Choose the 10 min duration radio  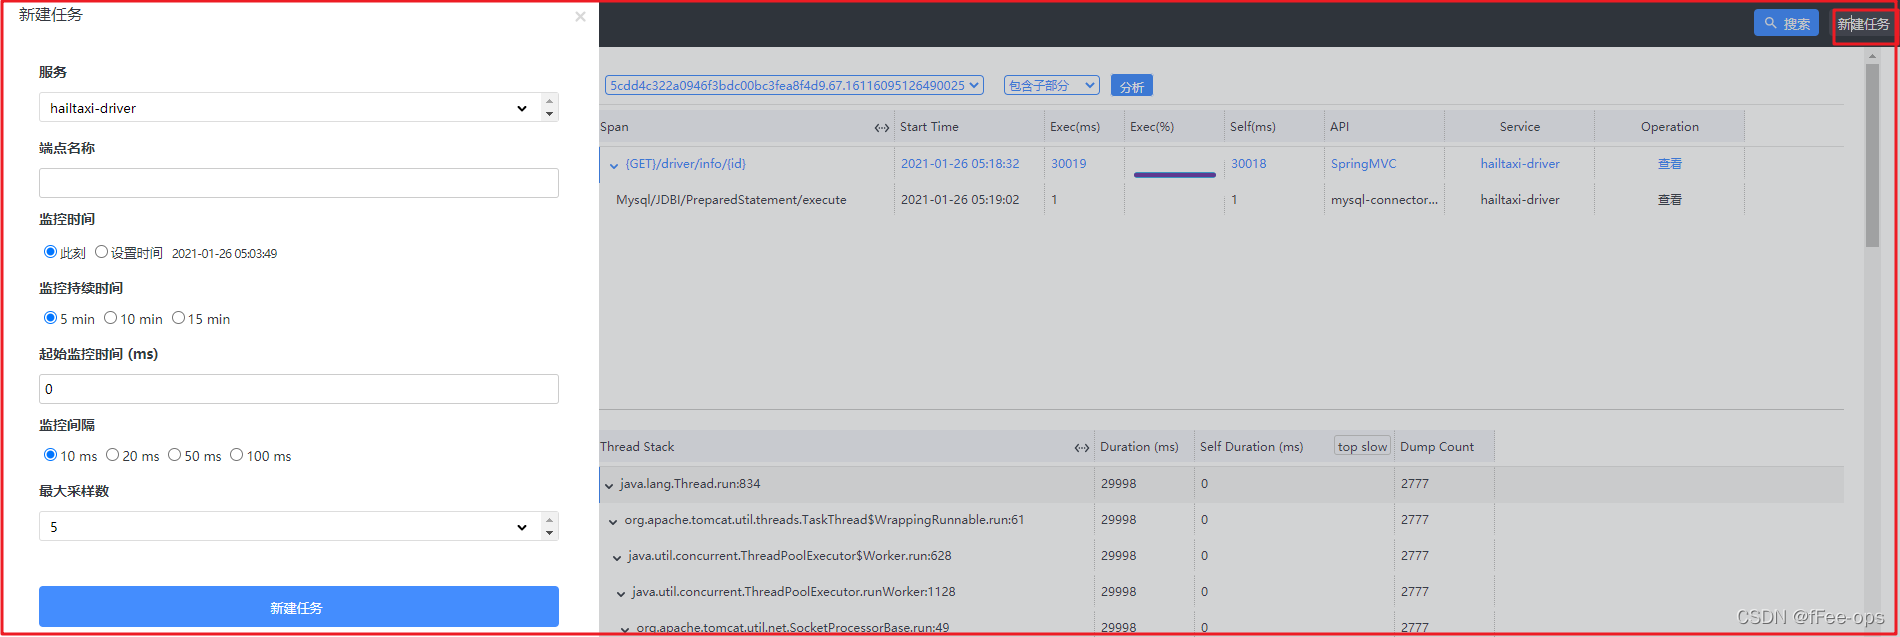pos(110,318)
